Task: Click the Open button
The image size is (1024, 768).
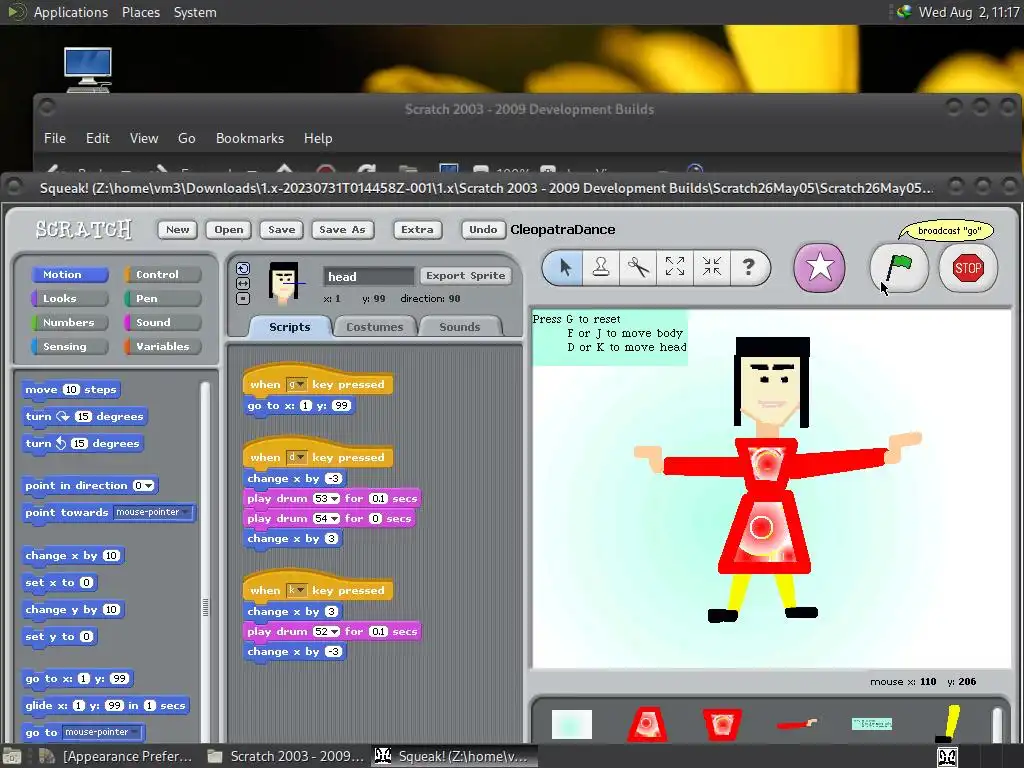Action: [229, 229]
